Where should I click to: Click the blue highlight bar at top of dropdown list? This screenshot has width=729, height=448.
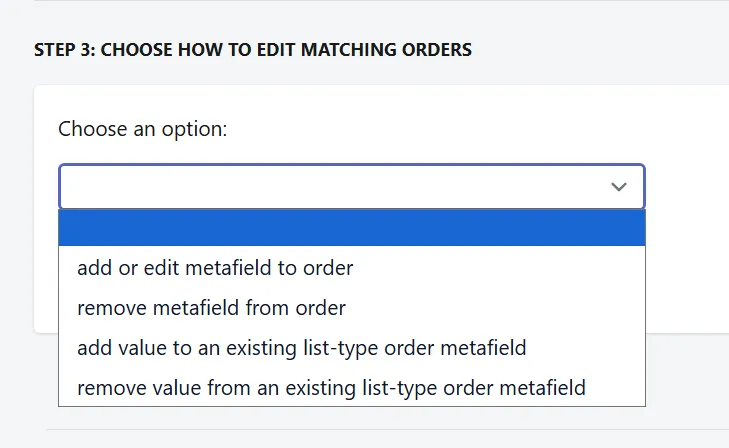tap(352, 228)
